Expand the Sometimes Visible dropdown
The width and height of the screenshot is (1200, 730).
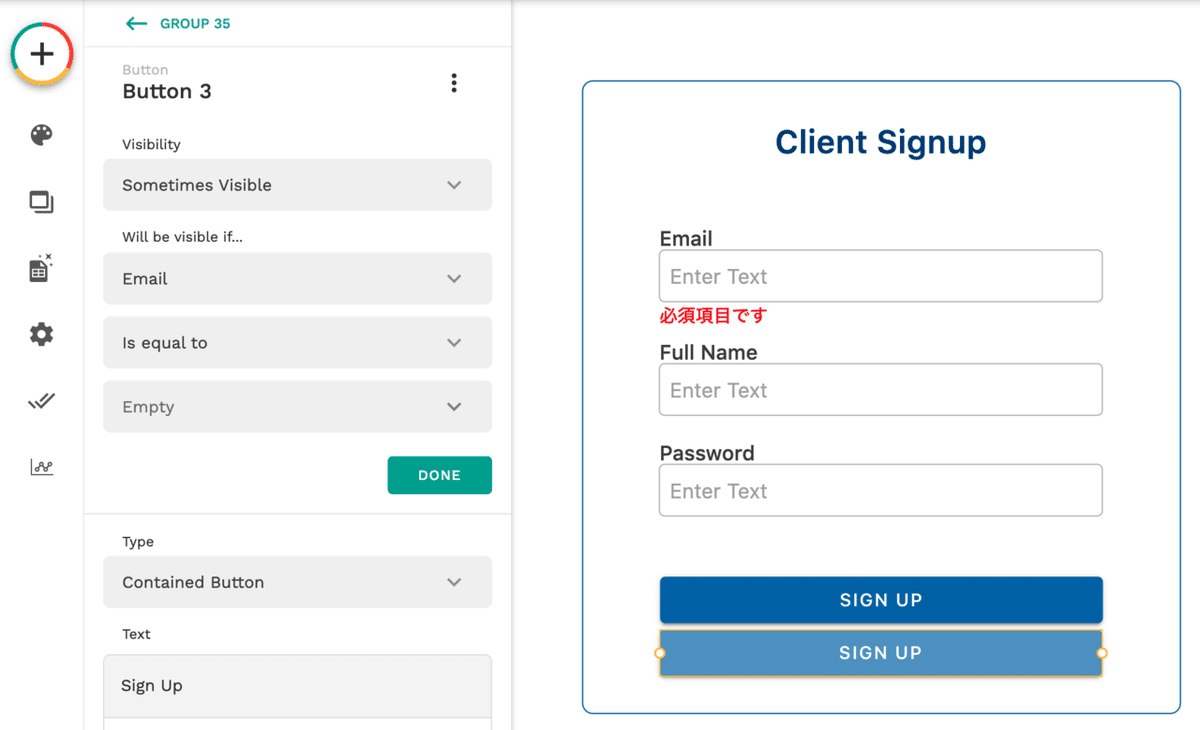tap(297, 185)
